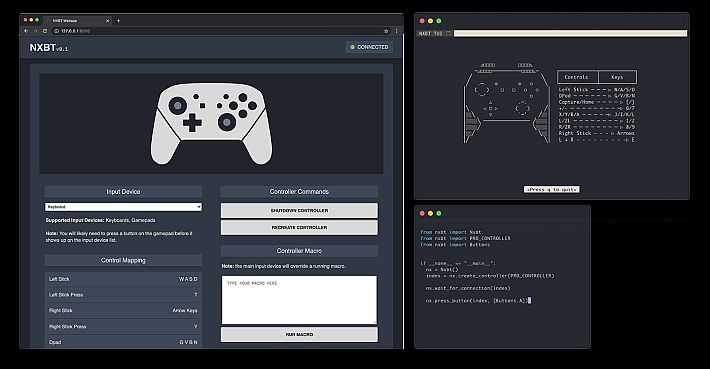Click the Controls header in the TUI window
710x369 pixels.
pyautogui.click(x=576, y=77)
